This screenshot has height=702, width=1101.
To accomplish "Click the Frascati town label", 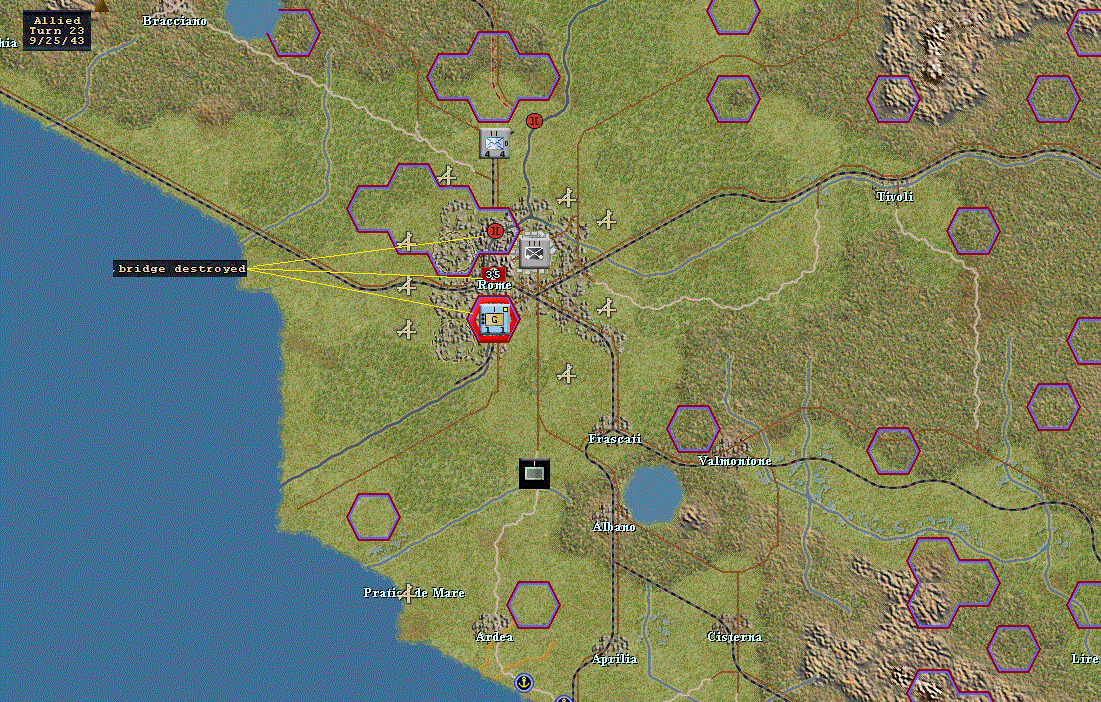I will pyautogui.click(x=615, y=439).
